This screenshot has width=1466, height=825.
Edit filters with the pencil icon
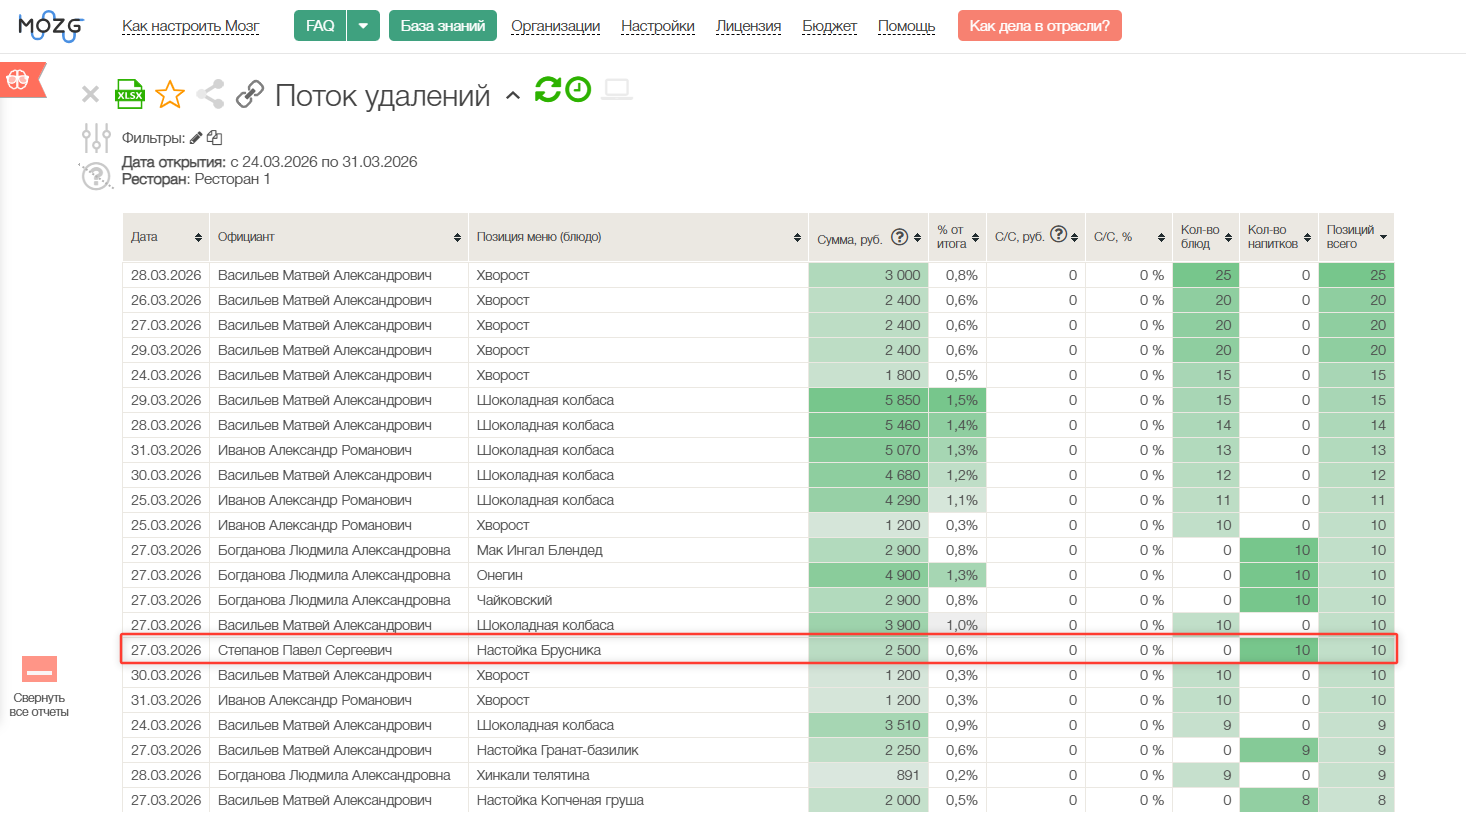196,138
